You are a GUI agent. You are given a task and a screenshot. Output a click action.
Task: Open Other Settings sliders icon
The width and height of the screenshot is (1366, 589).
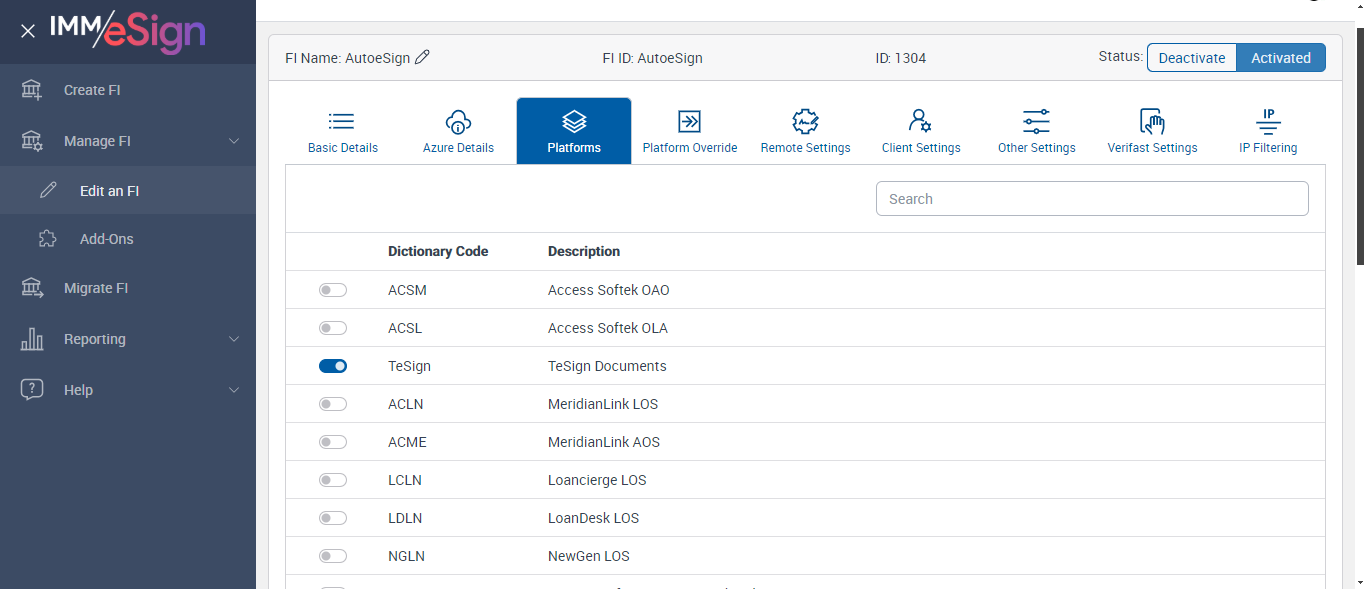coord(1036,122)
